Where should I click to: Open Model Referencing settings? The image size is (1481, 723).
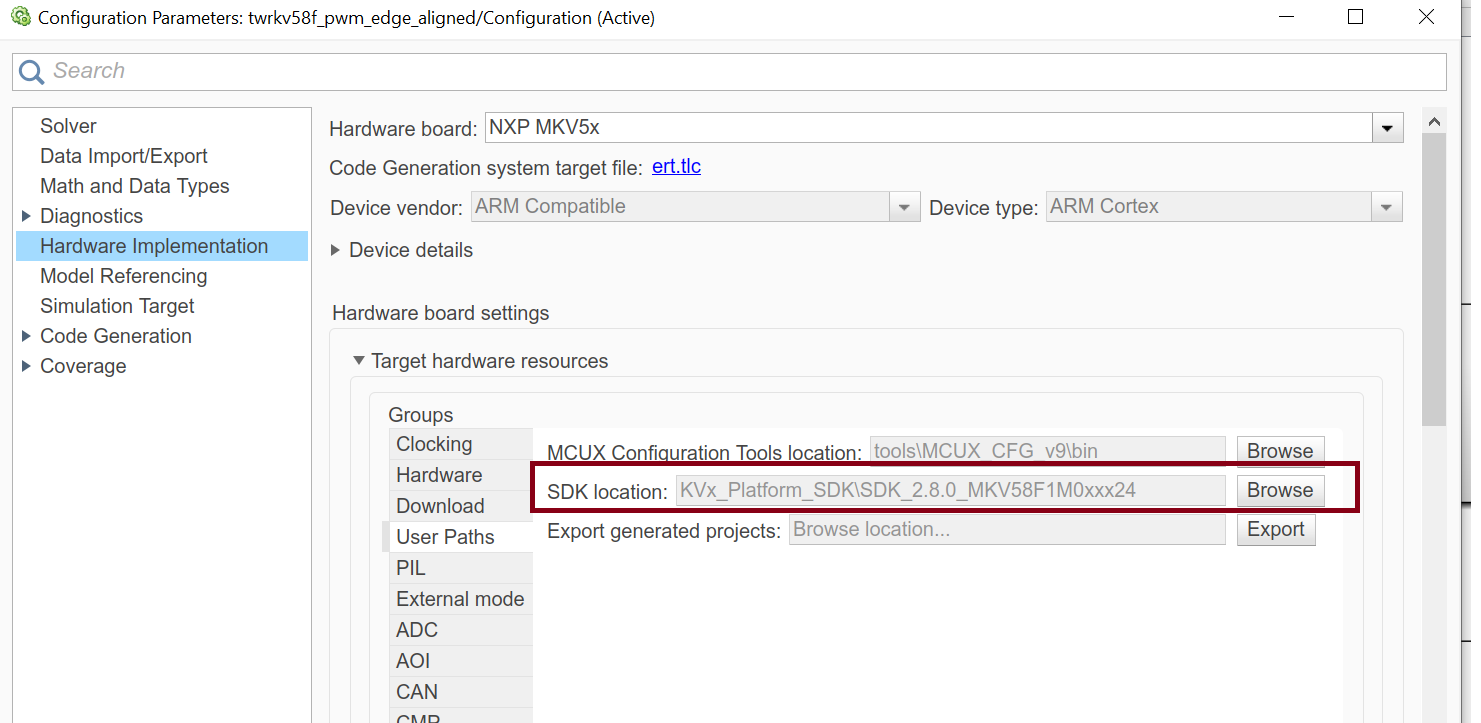123,276
